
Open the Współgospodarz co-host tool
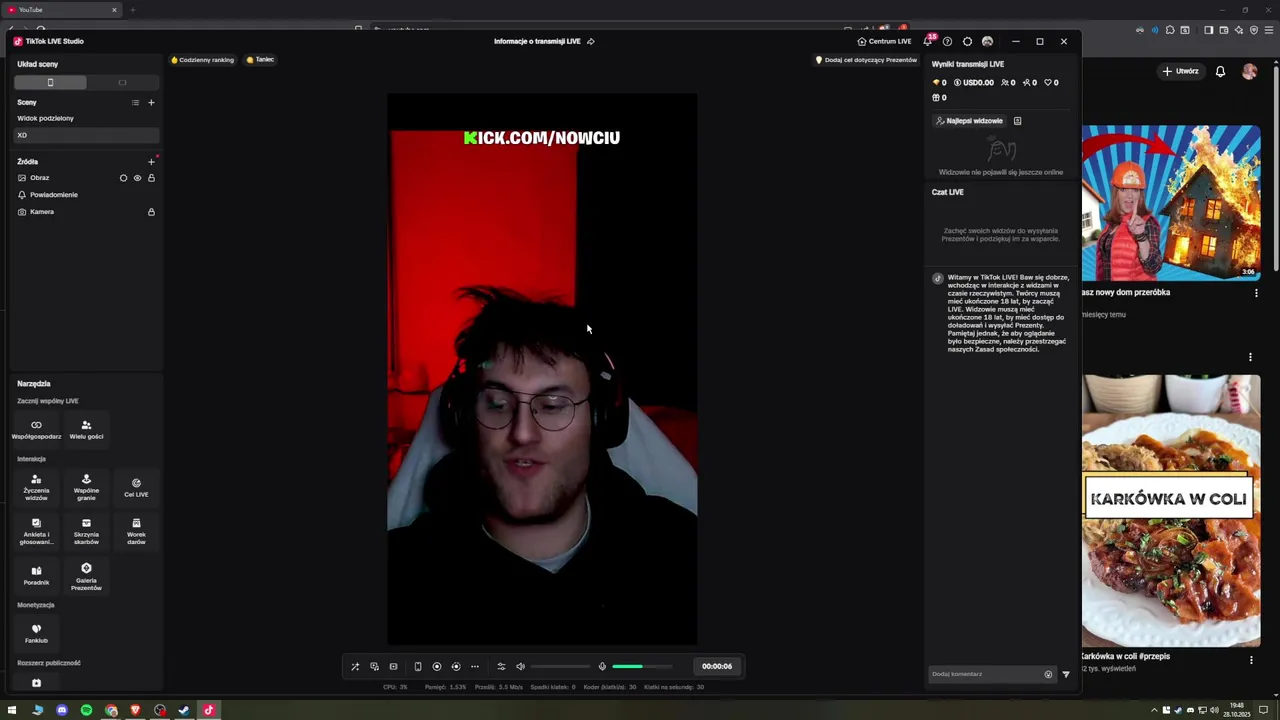(36, 429)
